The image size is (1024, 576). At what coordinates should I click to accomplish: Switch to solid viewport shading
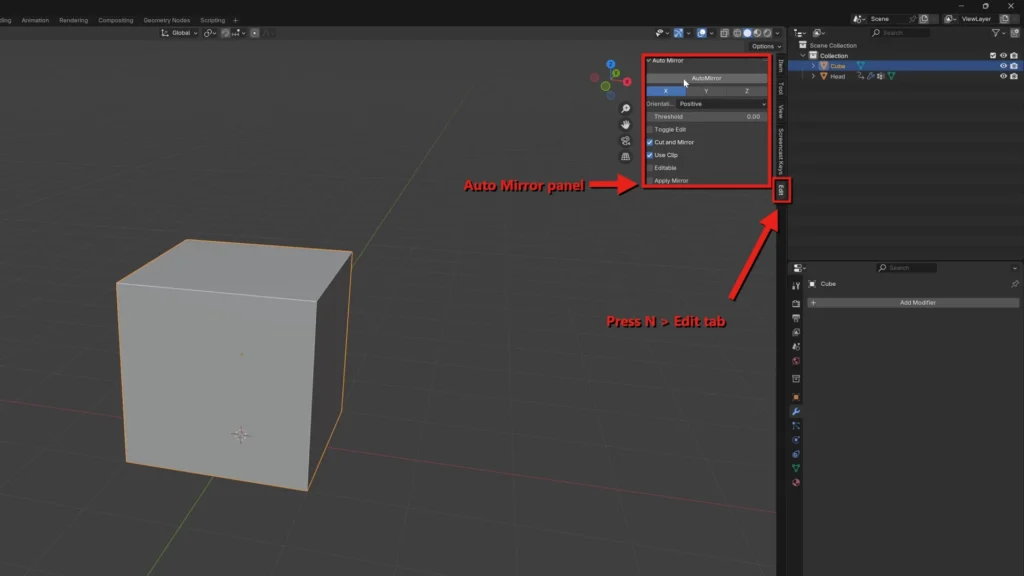(x=747, y=33)
